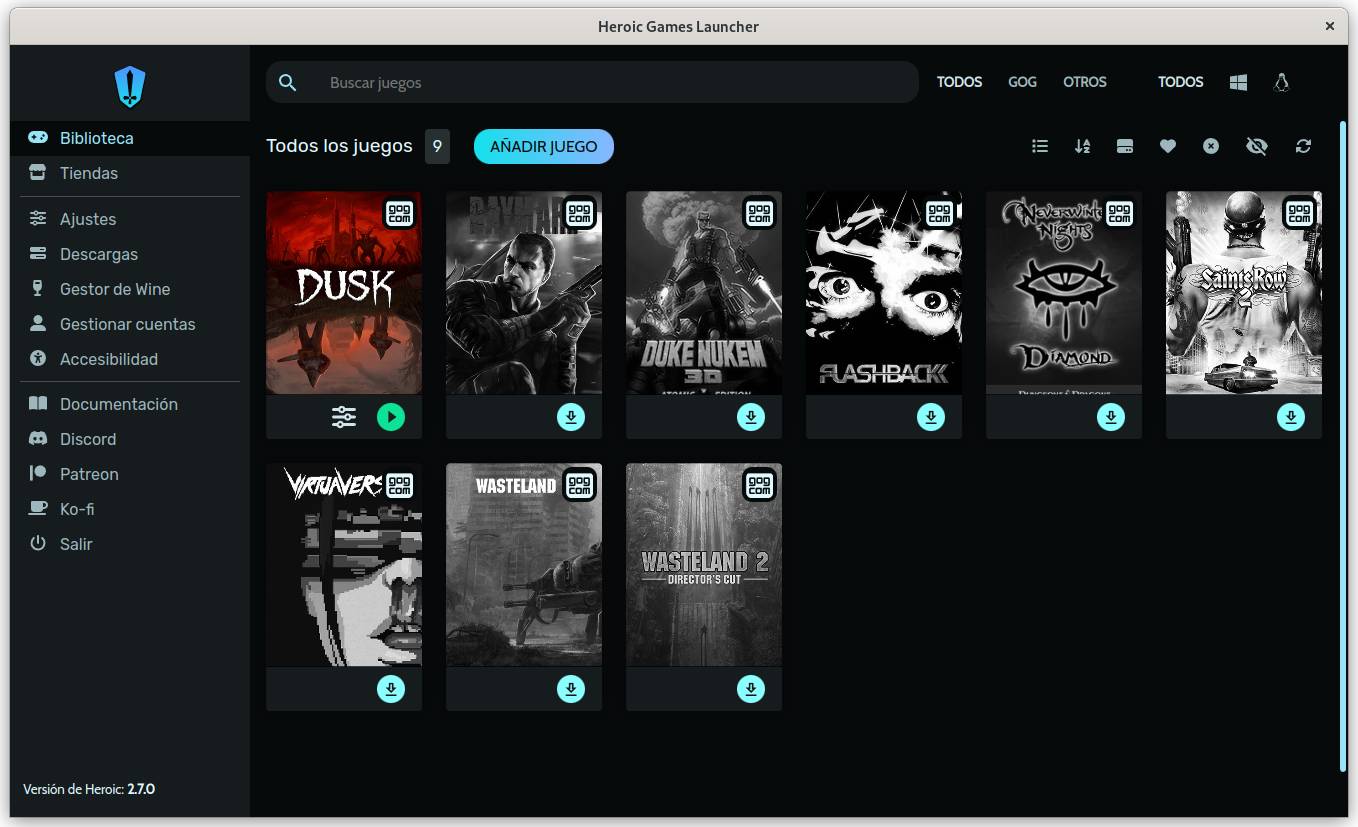Toggle favourites heart filter

[x=1168, y=146]
